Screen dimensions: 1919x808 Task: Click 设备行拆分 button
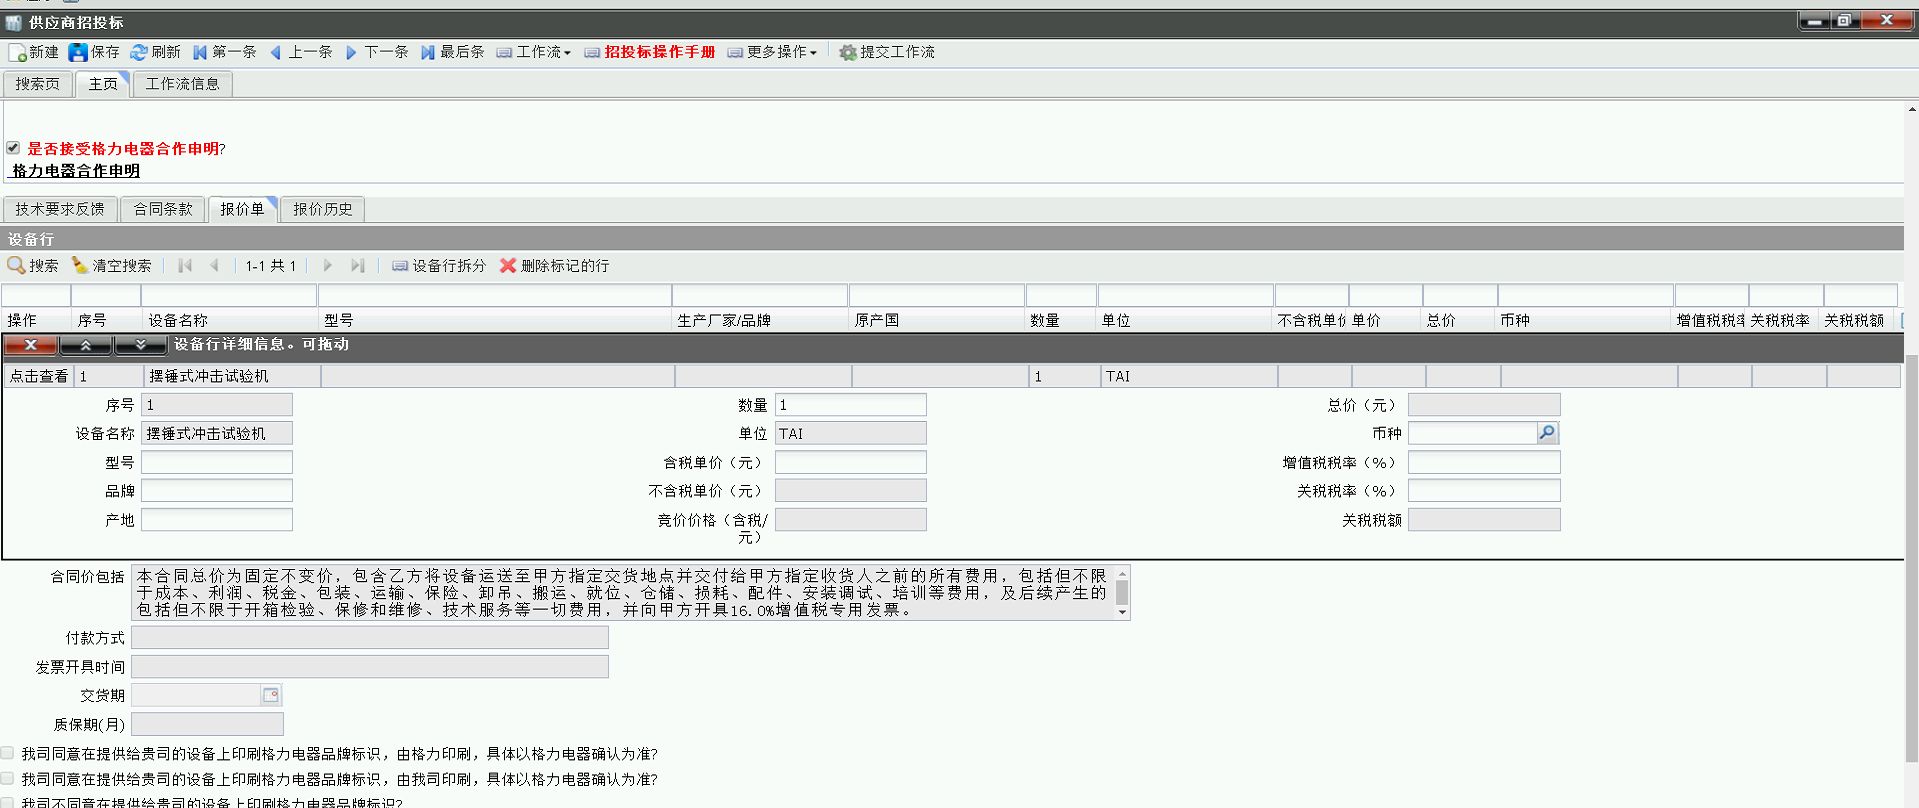pyautogui.click(x=439, y=265)
